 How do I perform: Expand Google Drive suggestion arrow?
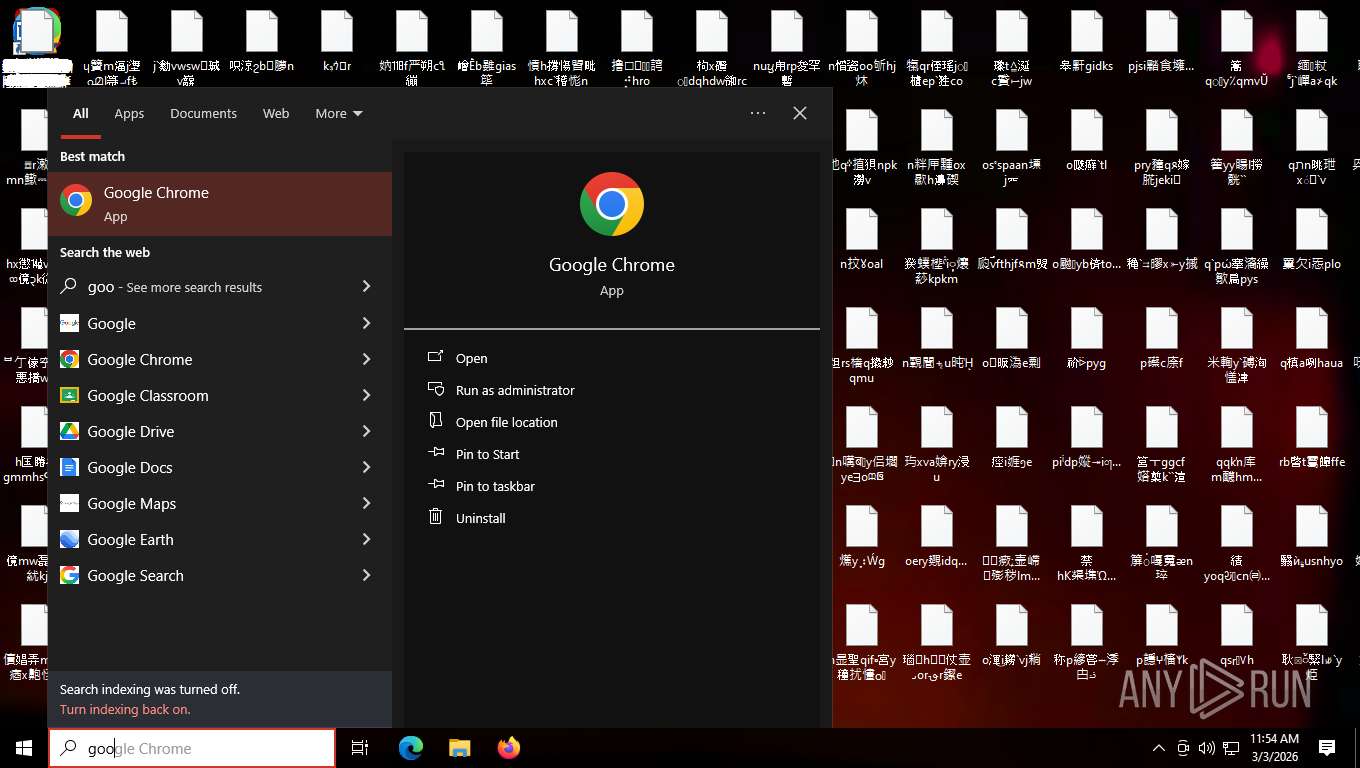click(366, 431)
